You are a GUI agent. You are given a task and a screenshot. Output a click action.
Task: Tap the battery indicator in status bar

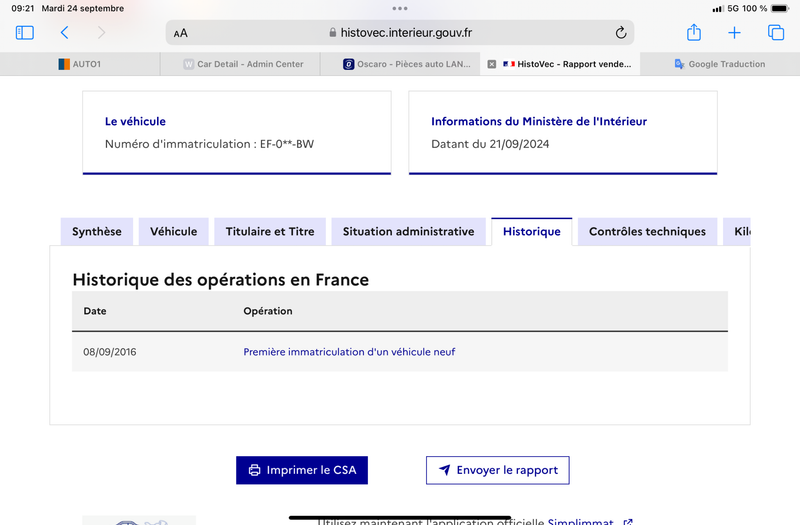[x=780, y=8]
